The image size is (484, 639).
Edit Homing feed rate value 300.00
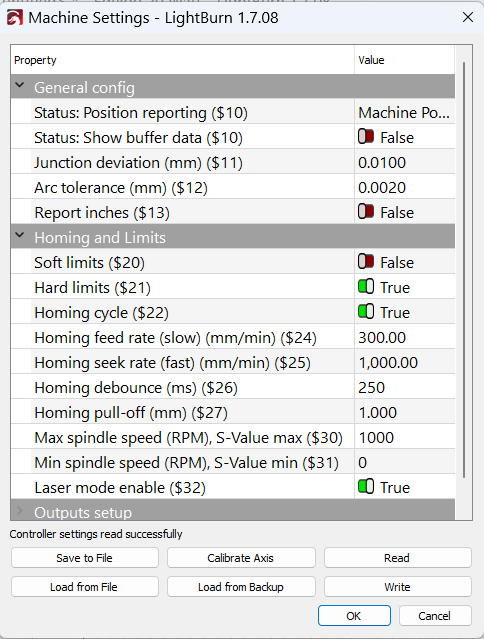(404, 337)
